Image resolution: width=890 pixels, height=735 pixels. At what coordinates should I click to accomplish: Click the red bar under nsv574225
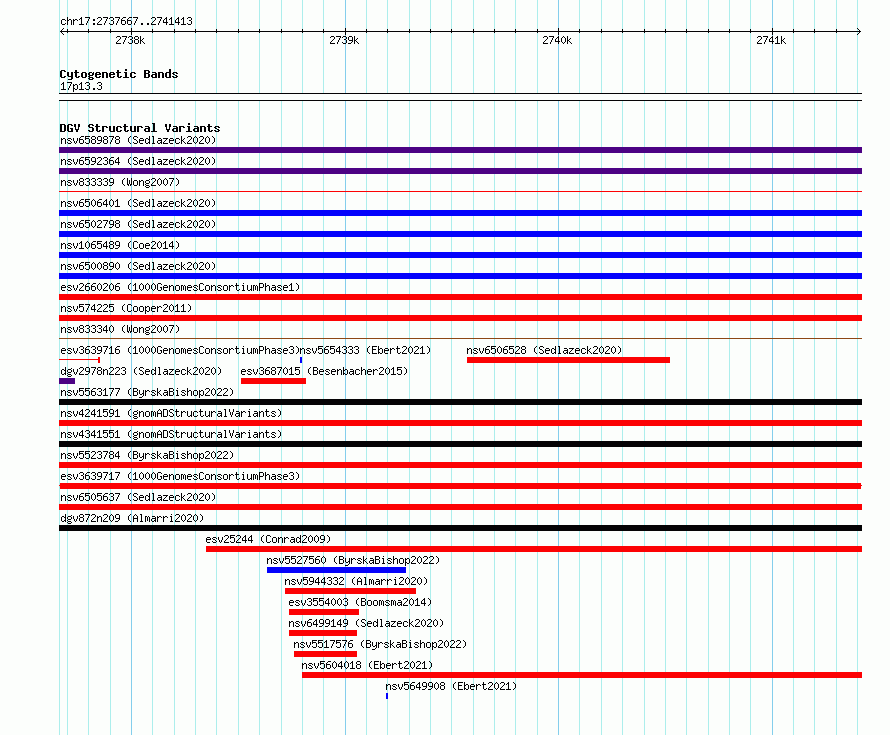460,318
